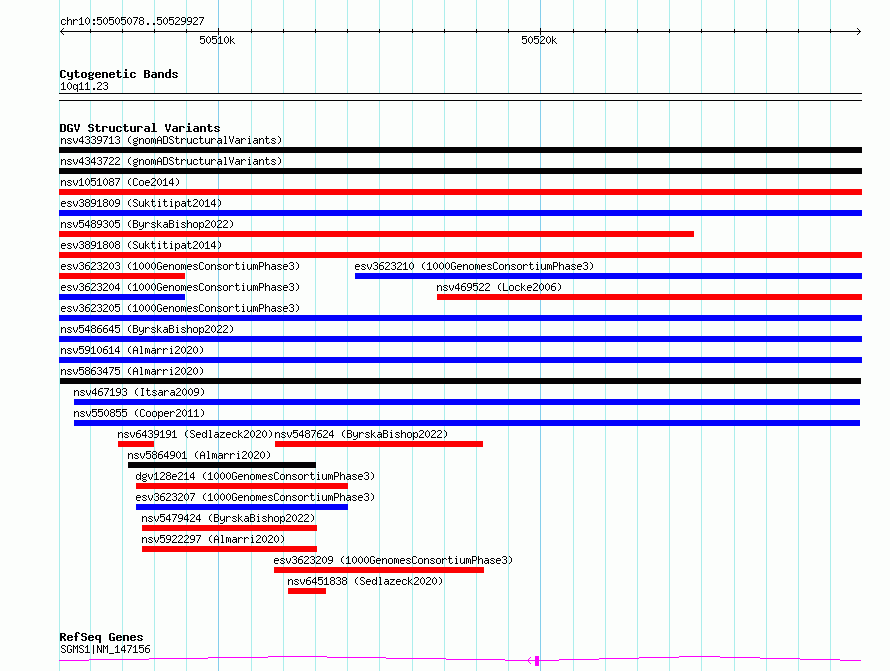Select nsv467193 (Itsara2009) label

(139, 392)
